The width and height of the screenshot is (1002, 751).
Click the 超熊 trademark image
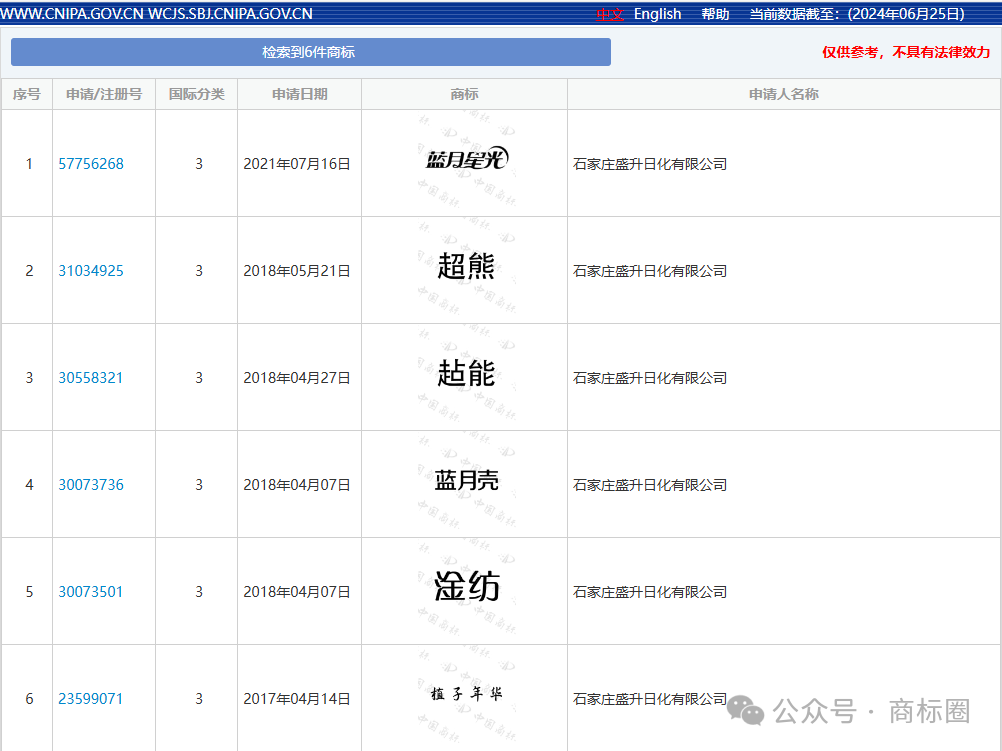point(466,266)
